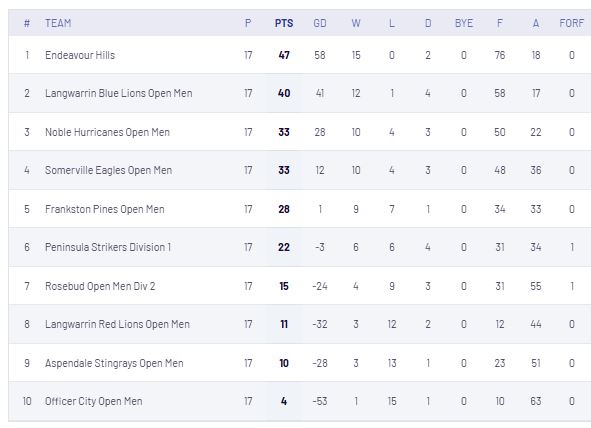Select Aspendale Stingrays Open Men team
Screen dimensions: 591x428
[114, 363]
